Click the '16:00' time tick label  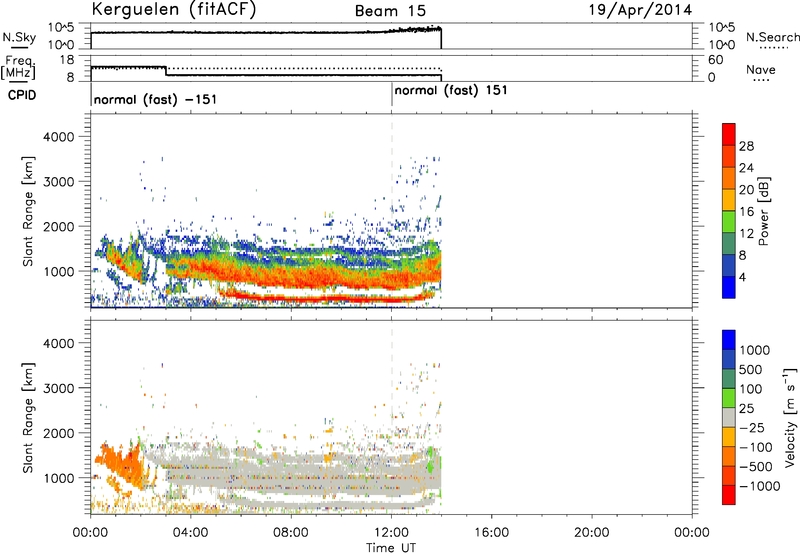[x=492, y=533]
